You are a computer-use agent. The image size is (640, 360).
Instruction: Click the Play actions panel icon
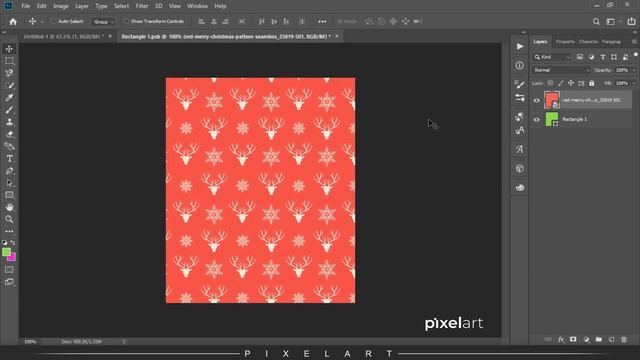coord(520,47)
